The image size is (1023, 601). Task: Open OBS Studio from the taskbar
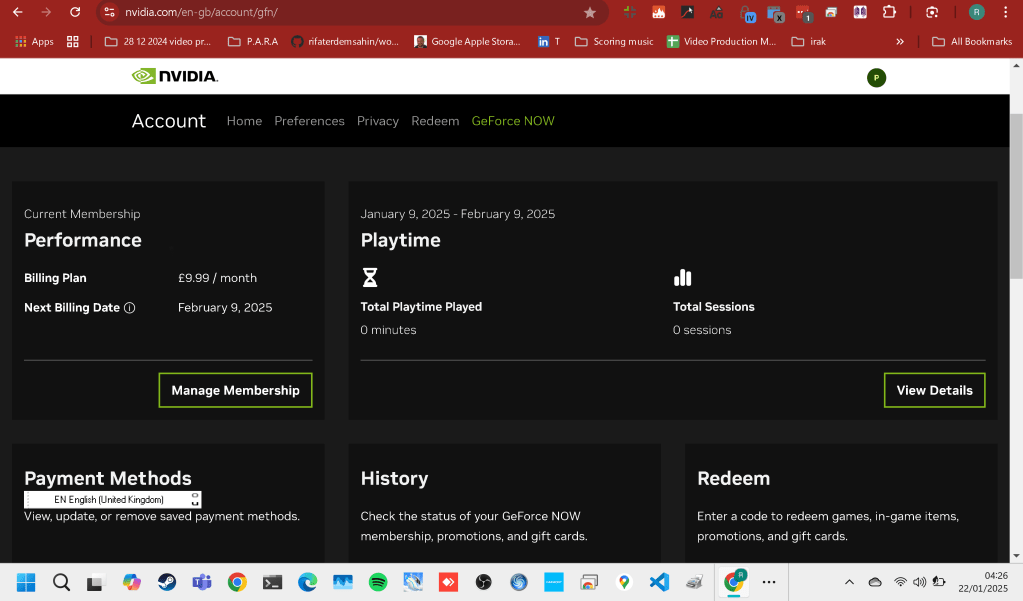pos(483,581)
